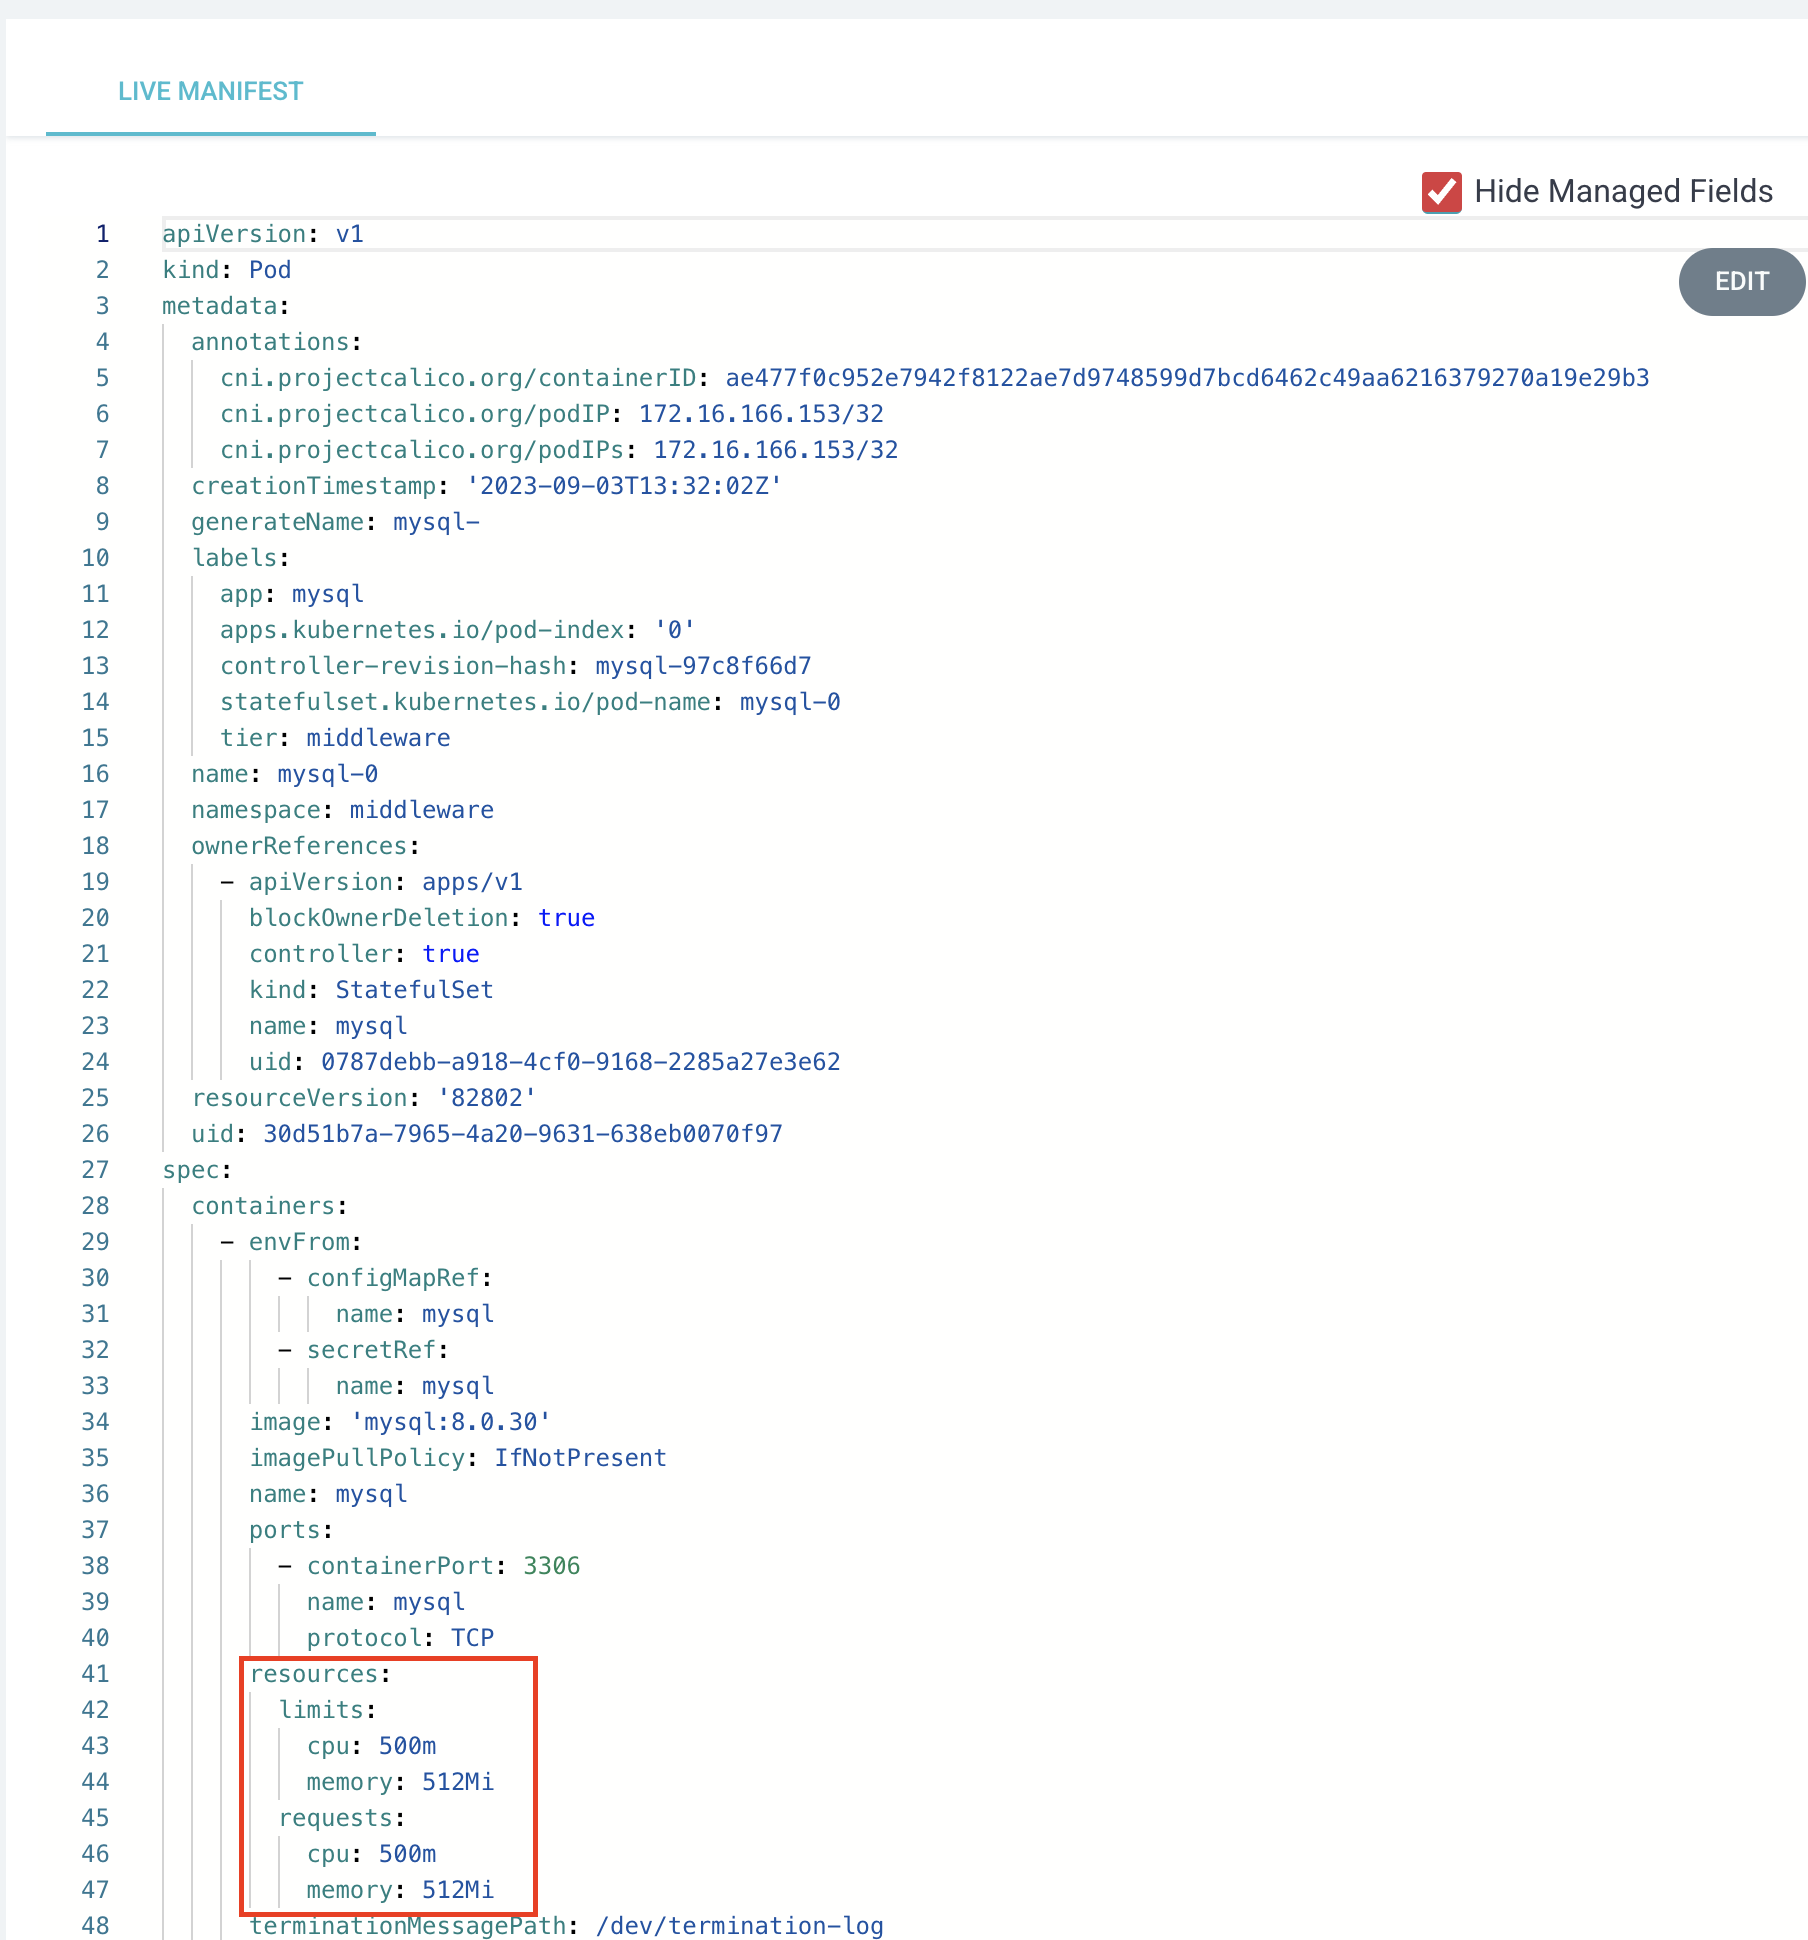This screenshot has height=1940, width=1808.
Task: Click the podIP value 172.16.166.153/32 on line 6
Action: coord(761,414)
